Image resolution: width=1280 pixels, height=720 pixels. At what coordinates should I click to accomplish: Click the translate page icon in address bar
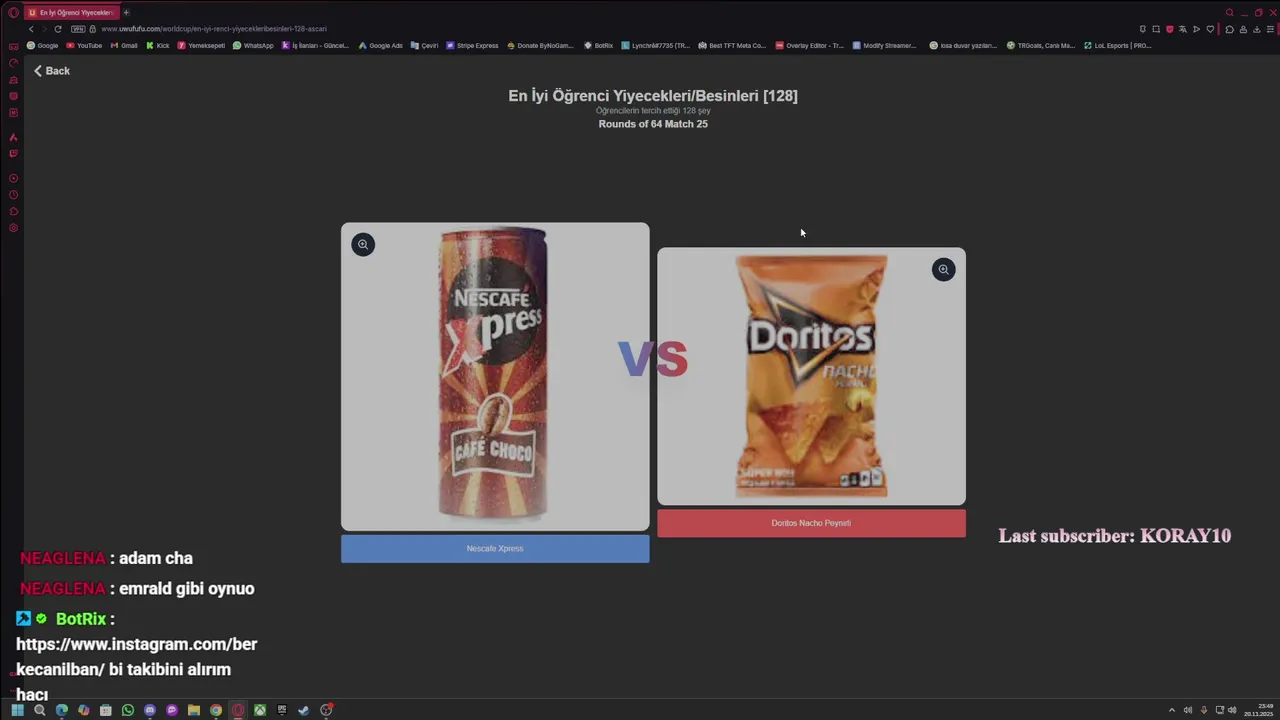pos(1183,29)
